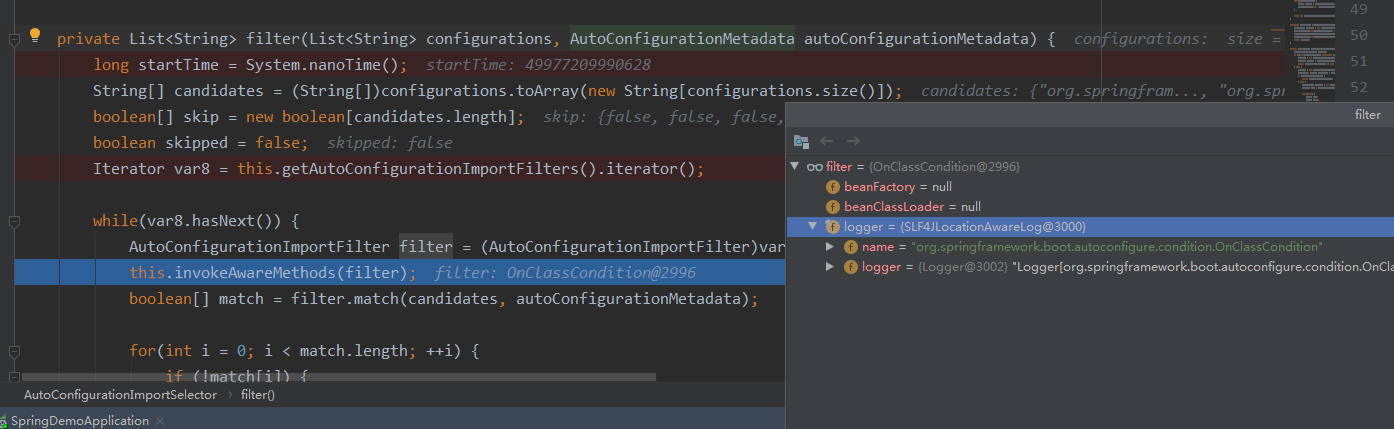Click the back arrow in filter popup
The image size is (1394, 429).
pos(827,142)
